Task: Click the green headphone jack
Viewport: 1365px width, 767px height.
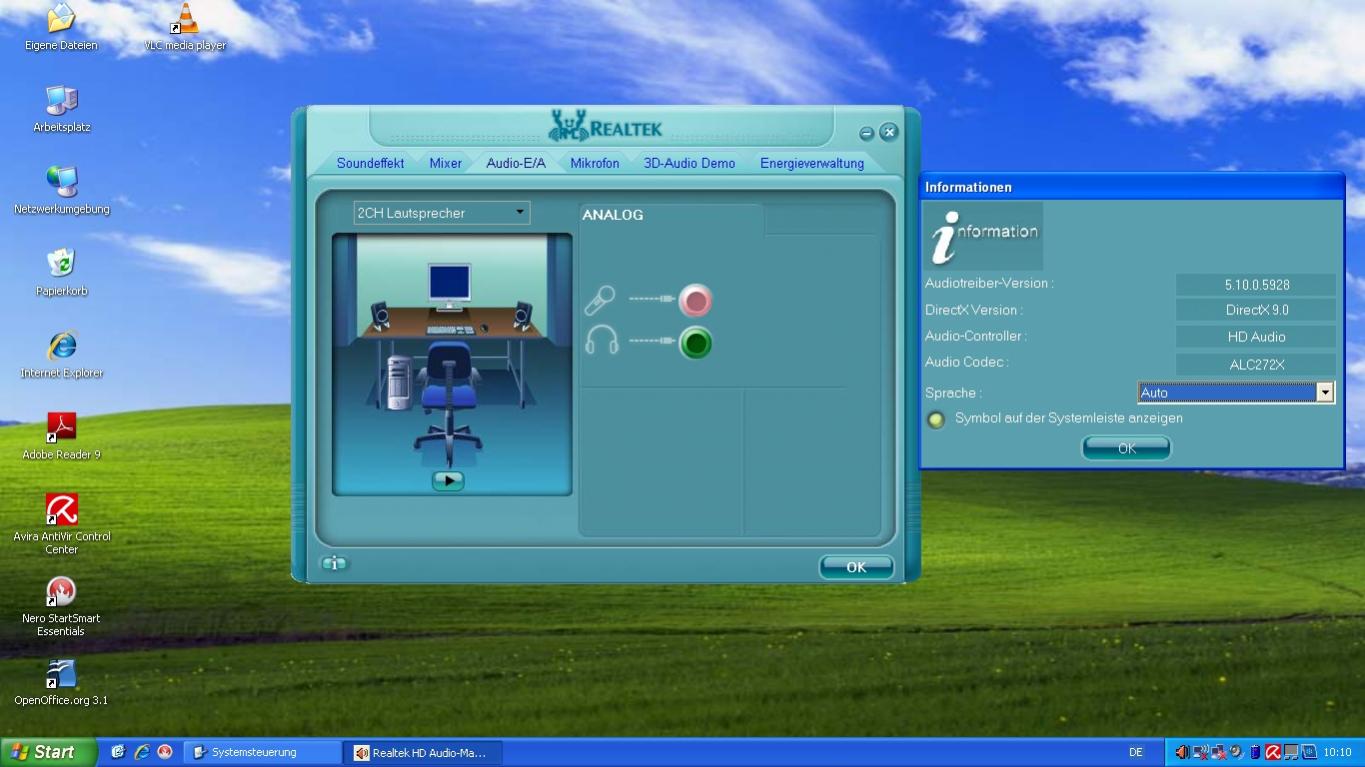Action: [695, 343]
